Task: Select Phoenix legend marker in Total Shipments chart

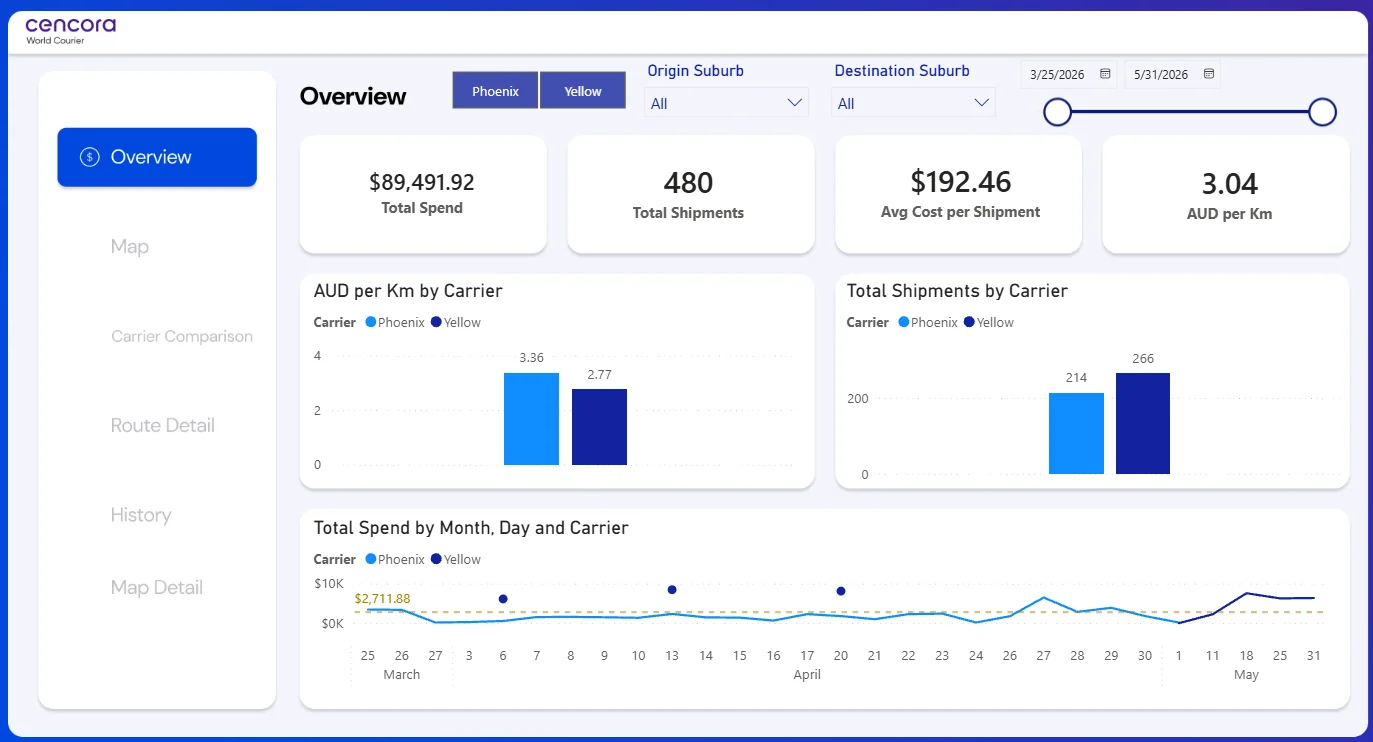Action: (904, 322)
